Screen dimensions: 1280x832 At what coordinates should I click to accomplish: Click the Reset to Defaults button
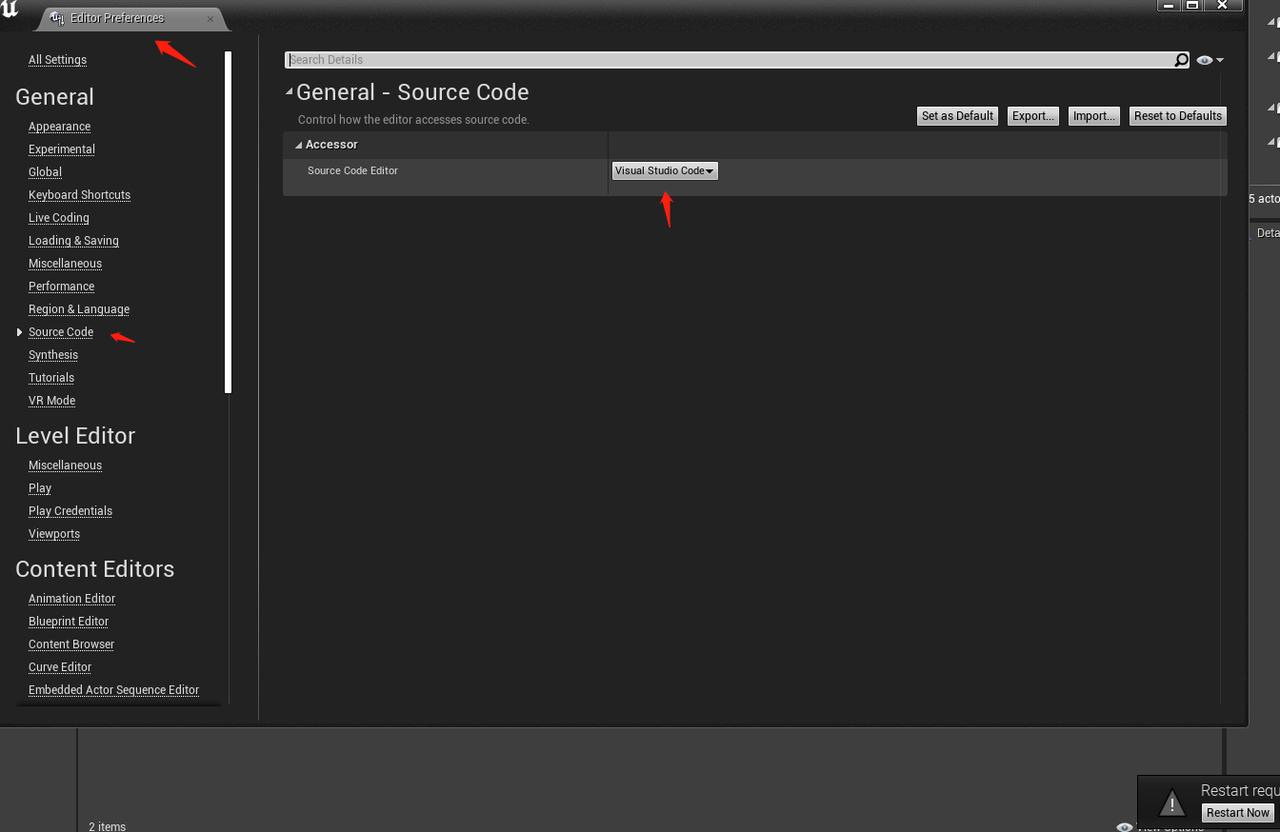pos(1178,116)
